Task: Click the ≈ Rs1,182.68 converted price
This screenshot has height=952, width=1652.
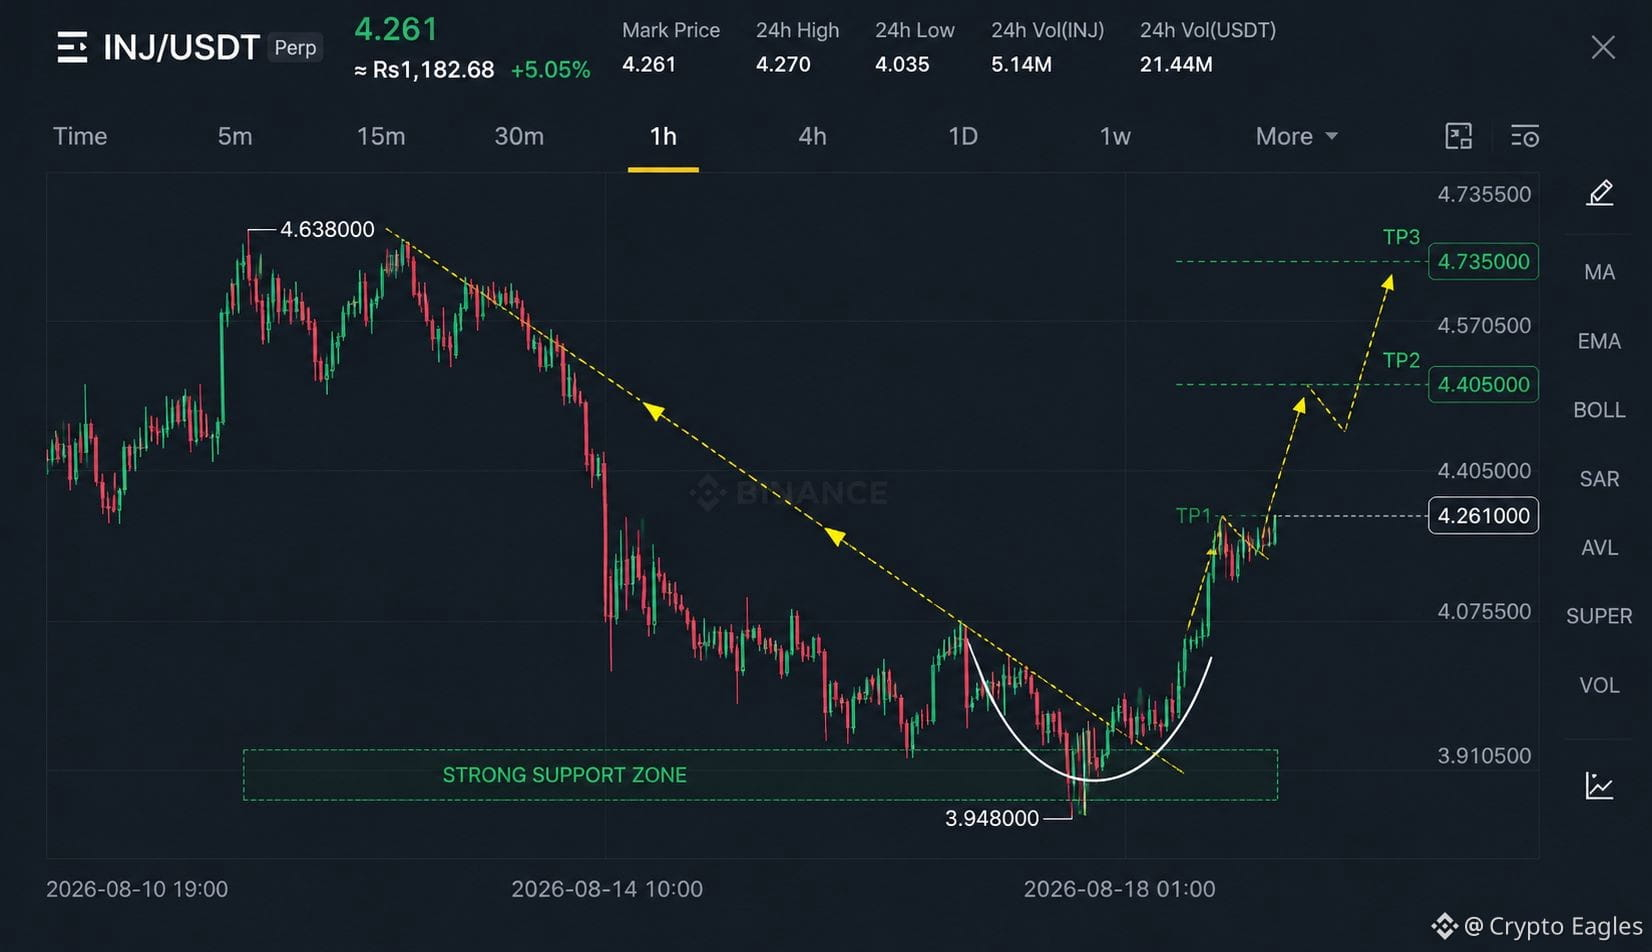Action: pos(424,70)
